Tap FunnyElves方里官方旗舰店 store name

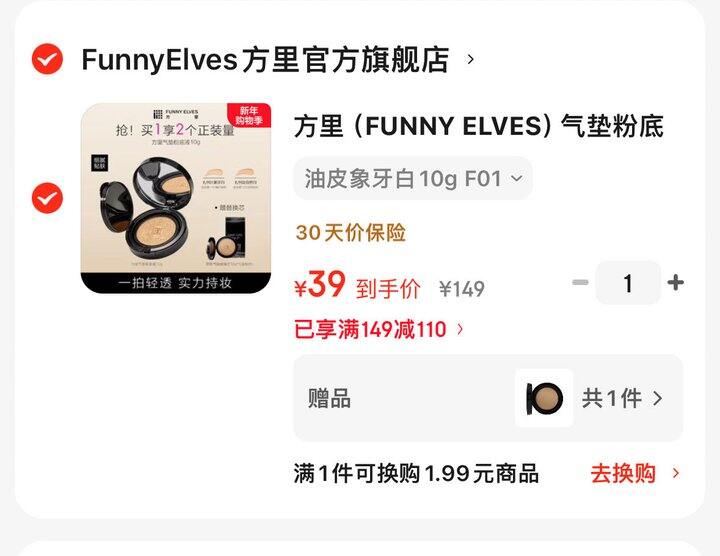(265, 60)
